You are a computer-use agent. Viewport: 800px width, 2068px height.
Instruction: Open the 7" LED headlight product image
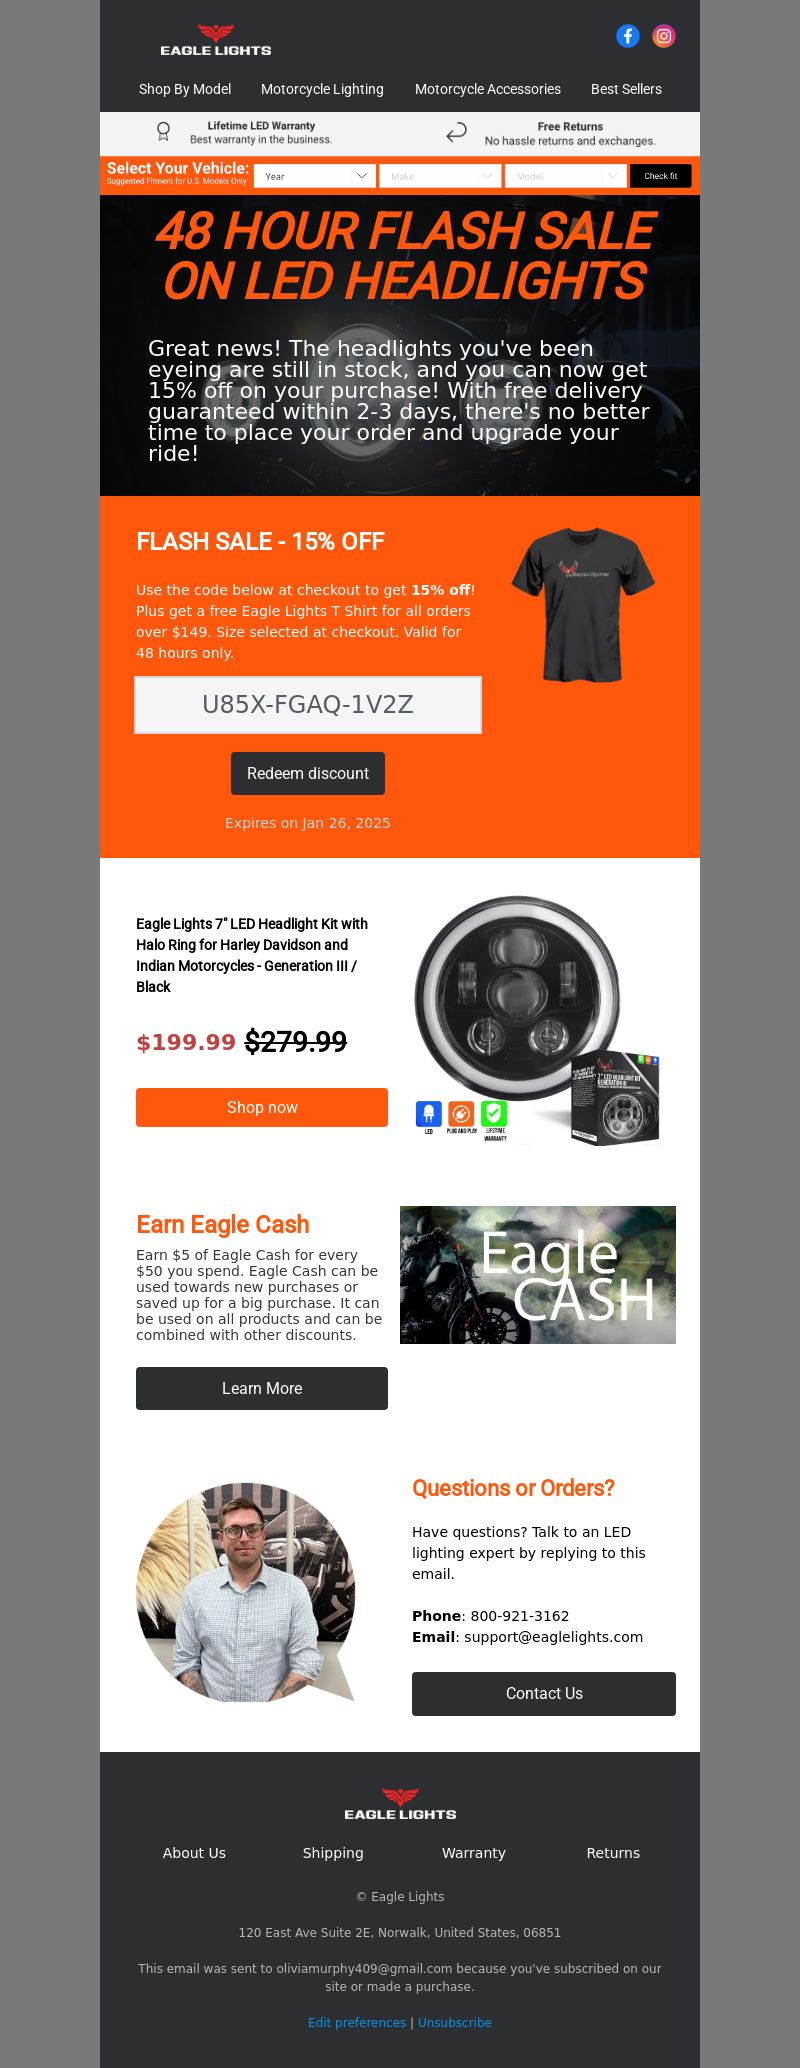538,1020
